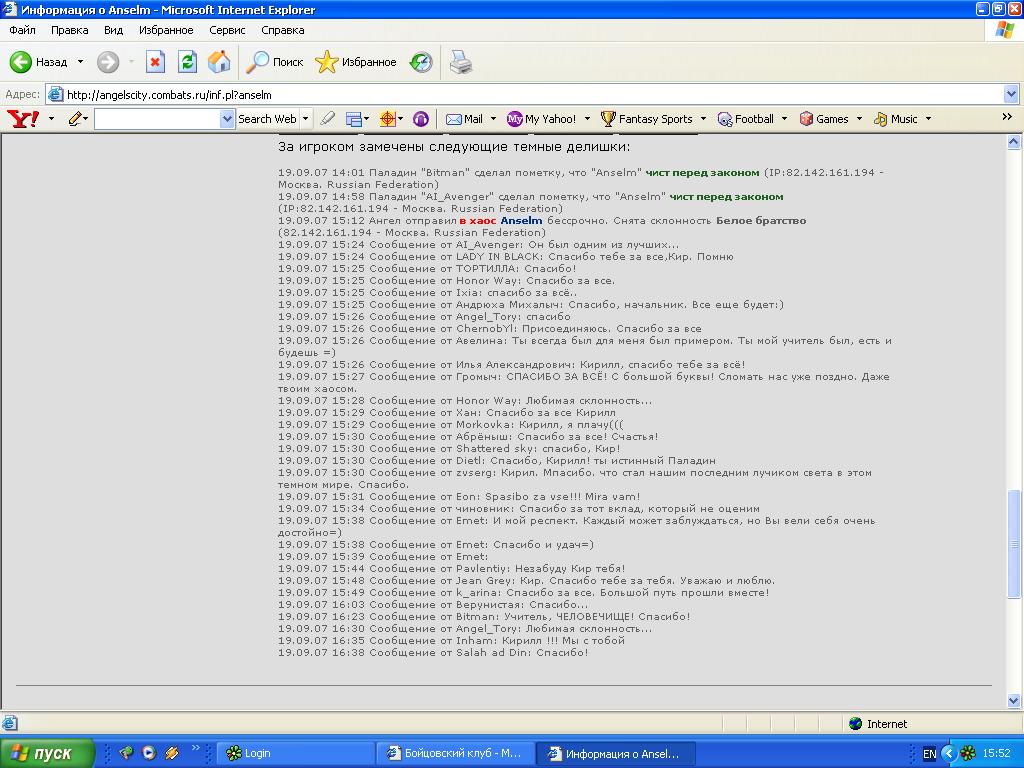This screenshot has height=768, width=1024.
Task: Open the Избранное menu in menu bar
Action: point(166,30)
